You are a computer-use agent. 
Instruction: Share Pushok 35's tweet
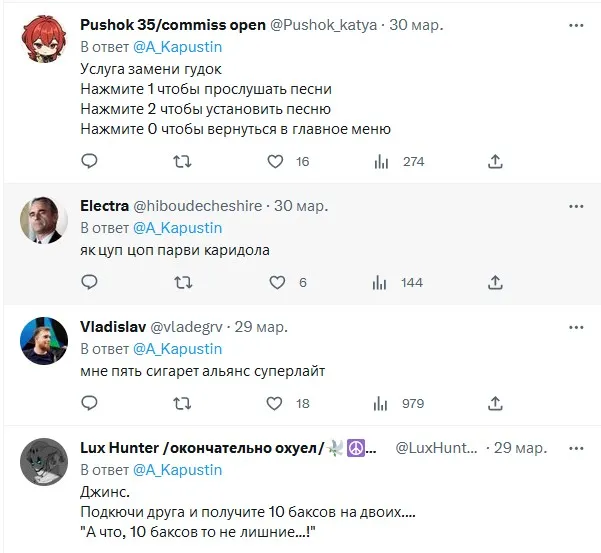(494, 161)
